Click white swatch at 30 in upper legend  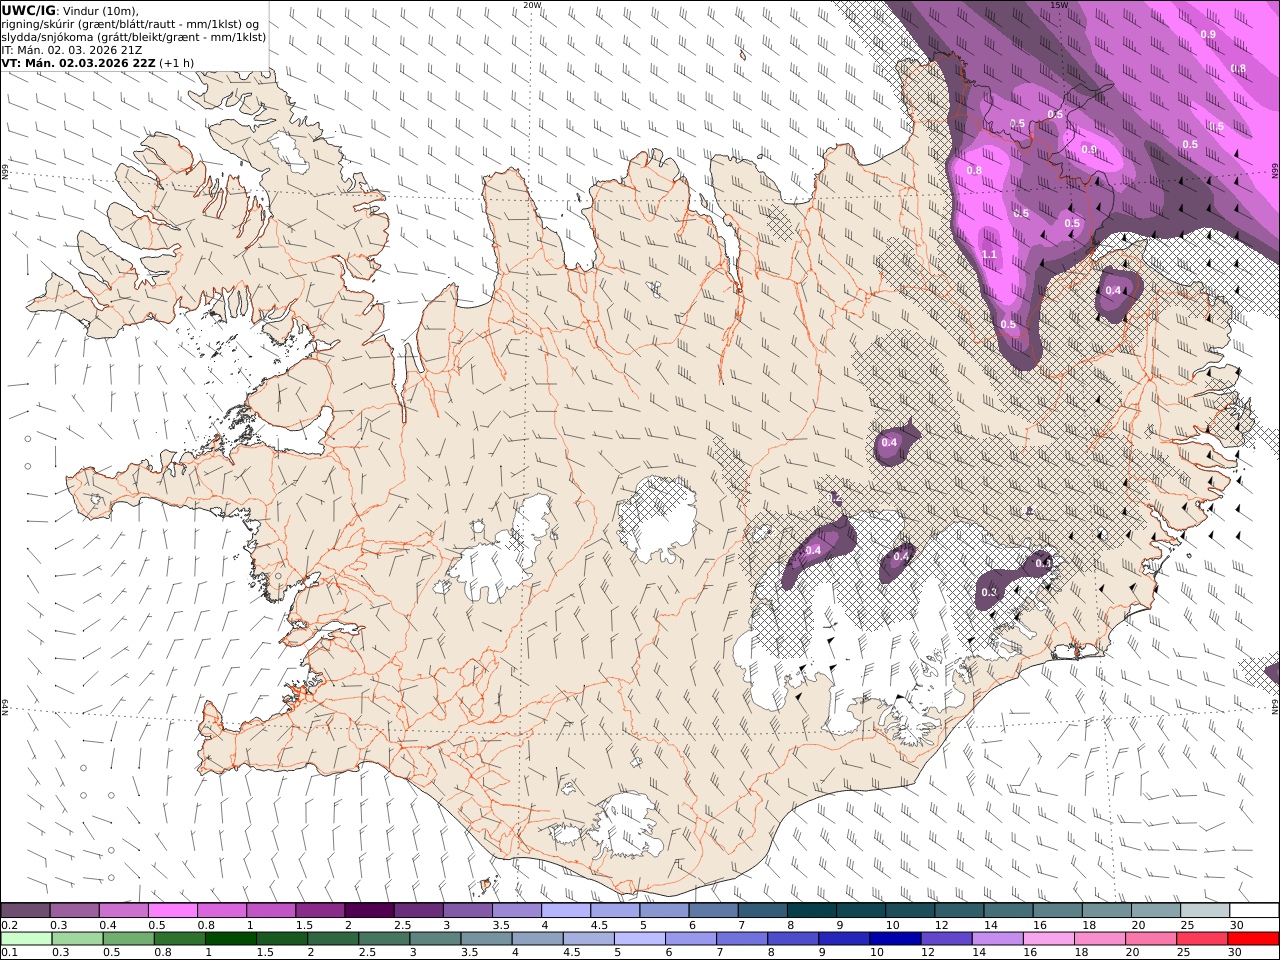point(1254,910)
